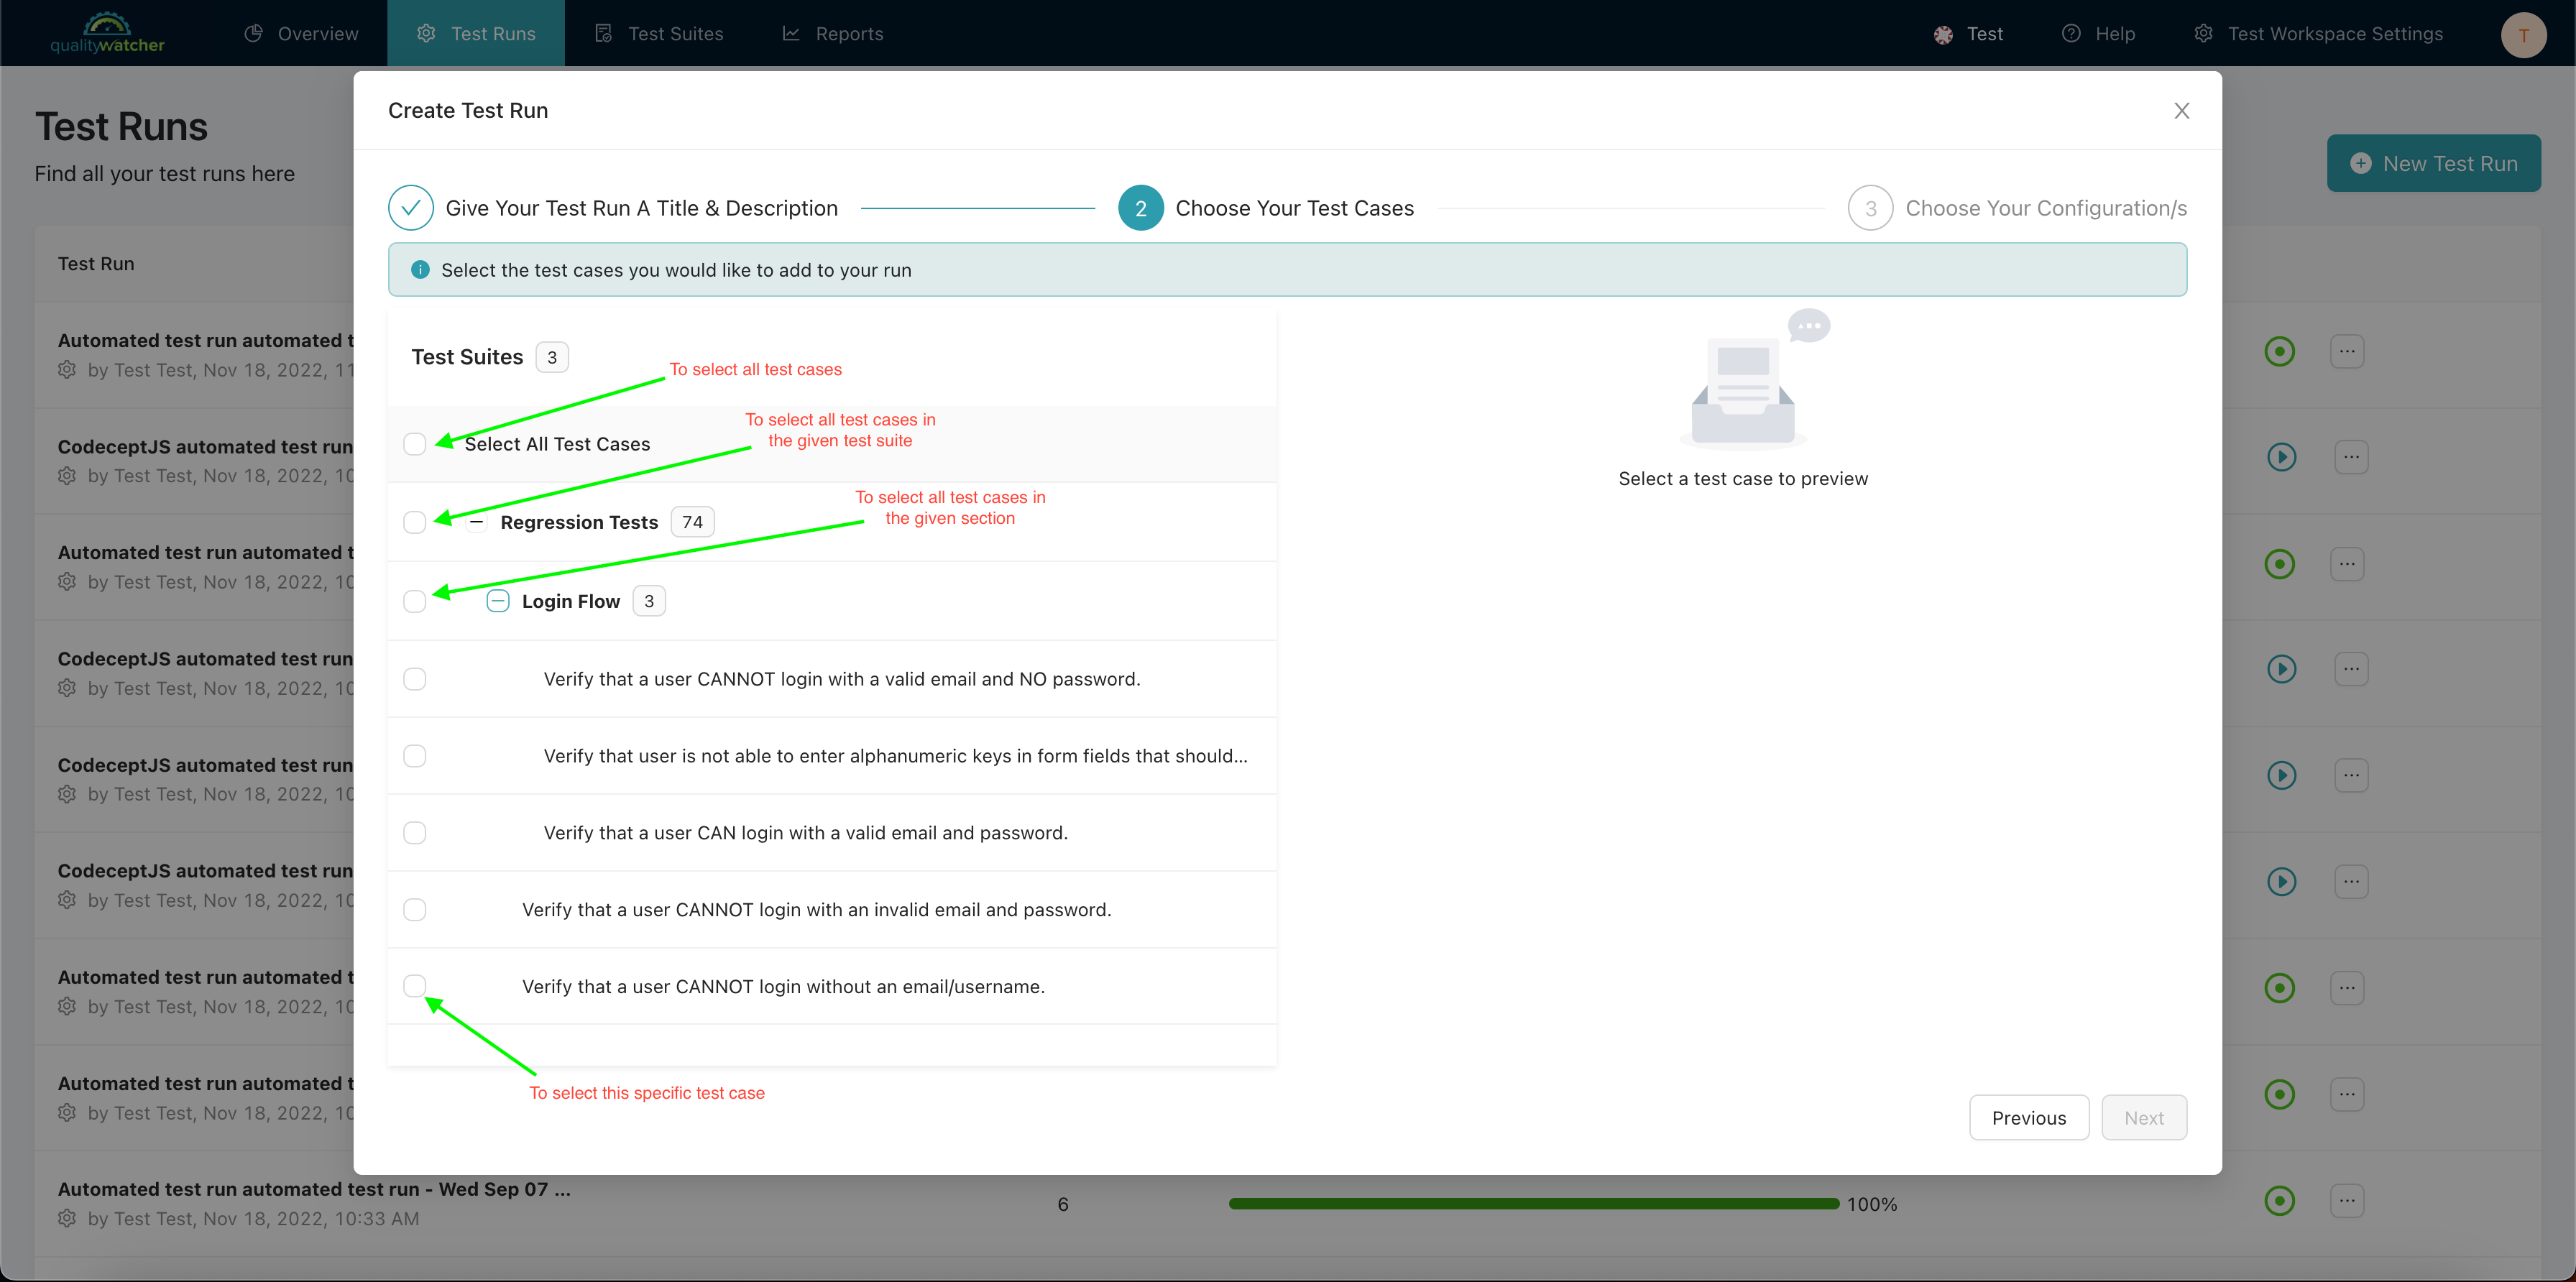Click the Next button
2576x1282 pixels.
tap(2143, 1117)
